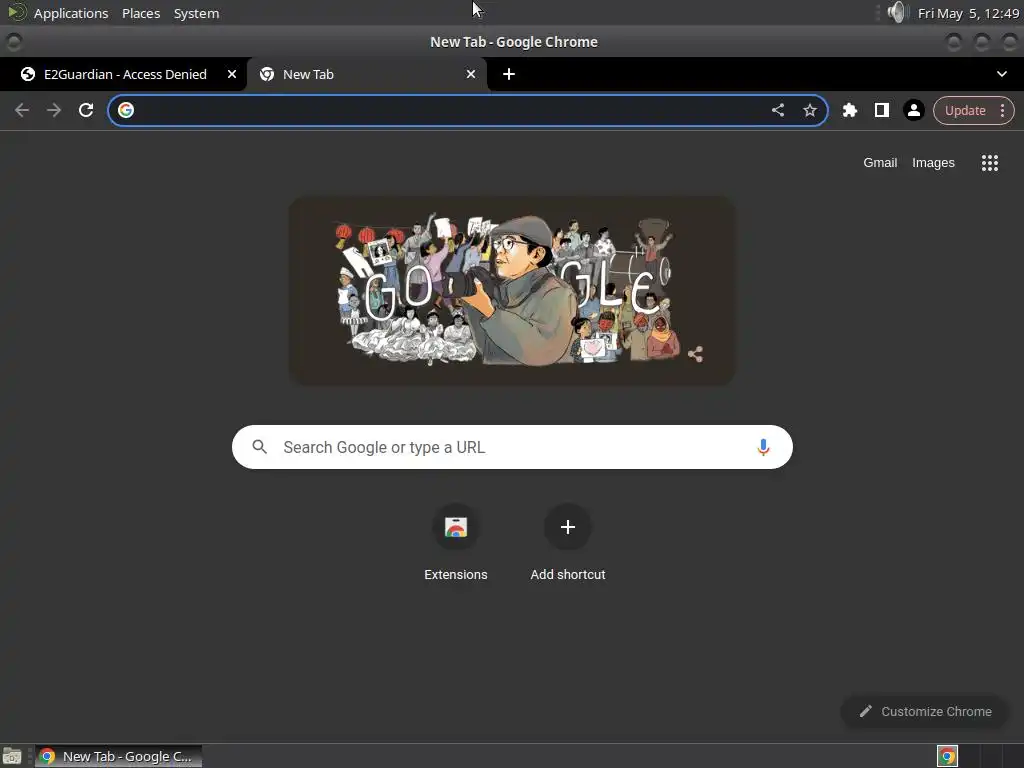Expand the tab search dropdown arrow
Viewport: 1024px width, 768px height.
tap(1002, 74)
